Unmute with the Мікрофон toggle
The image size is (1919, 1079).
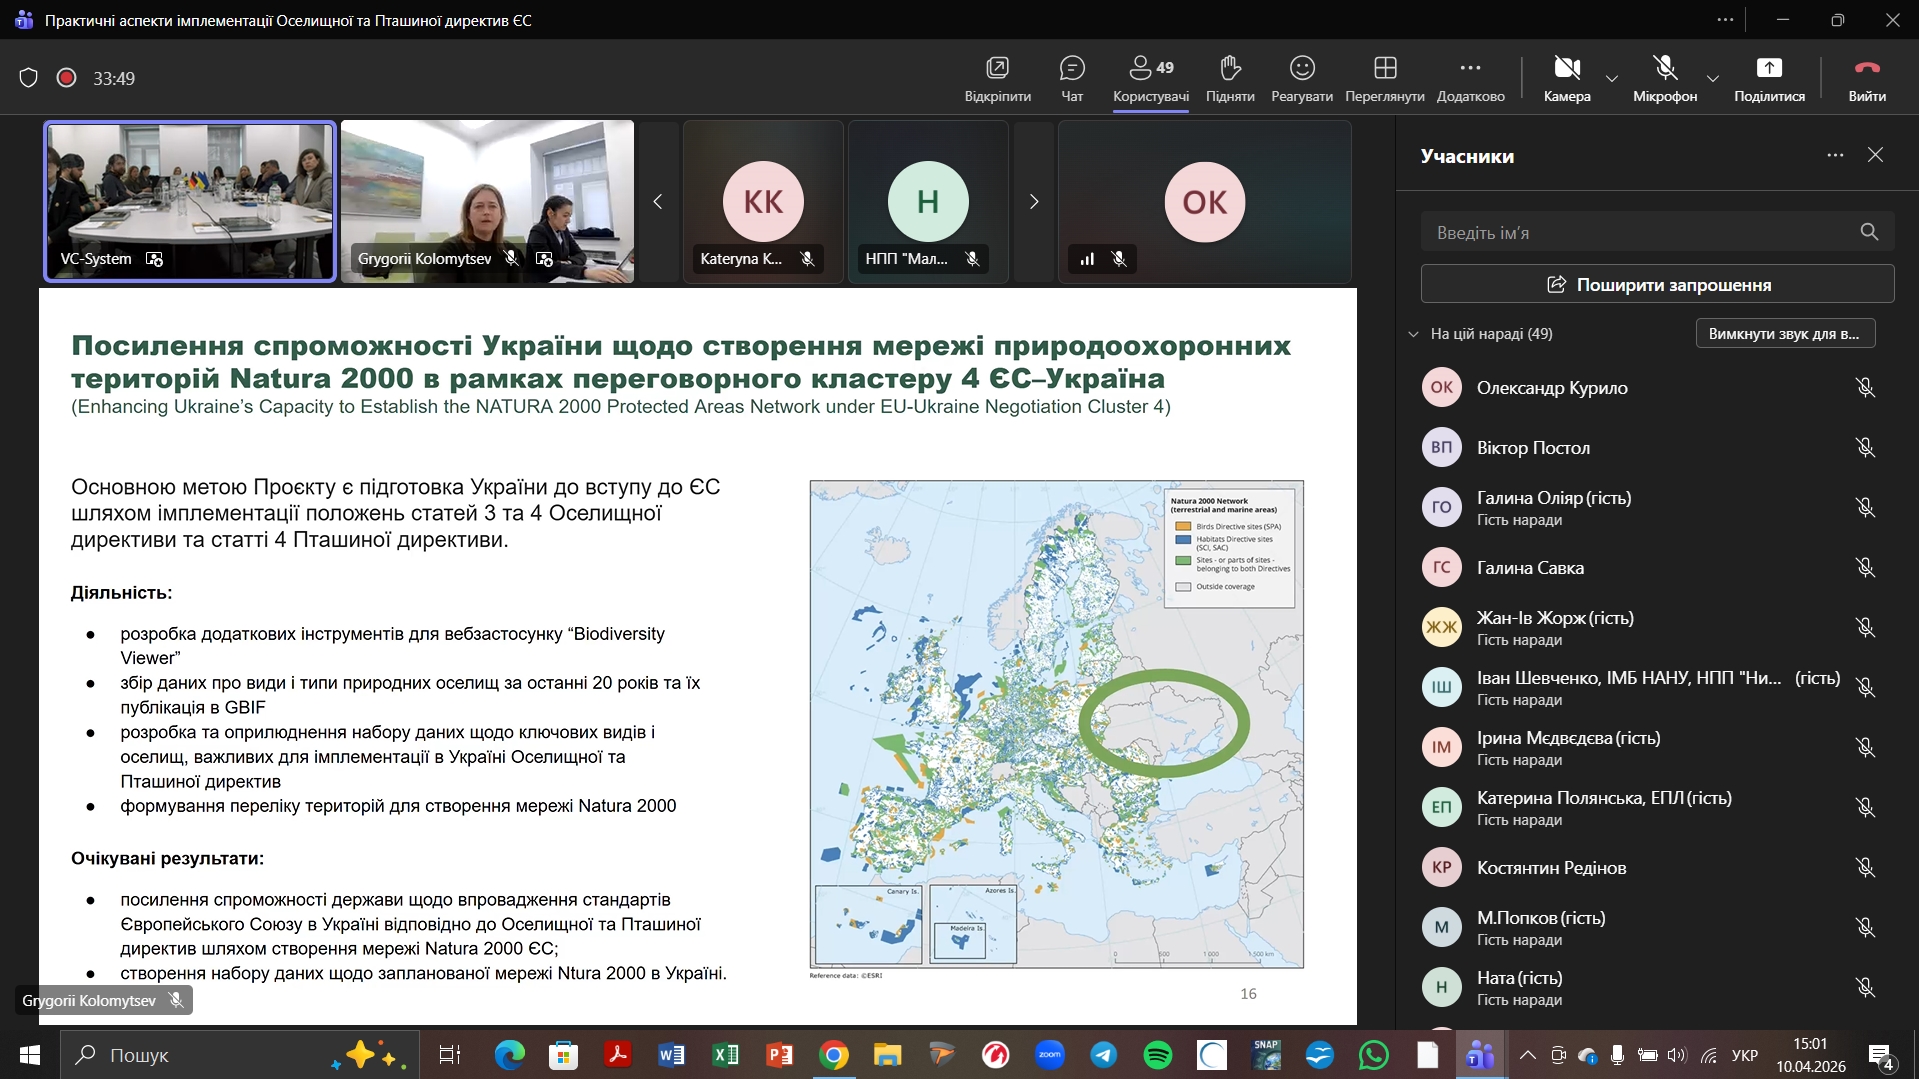pyautogui.click(x=1664, y=78)
